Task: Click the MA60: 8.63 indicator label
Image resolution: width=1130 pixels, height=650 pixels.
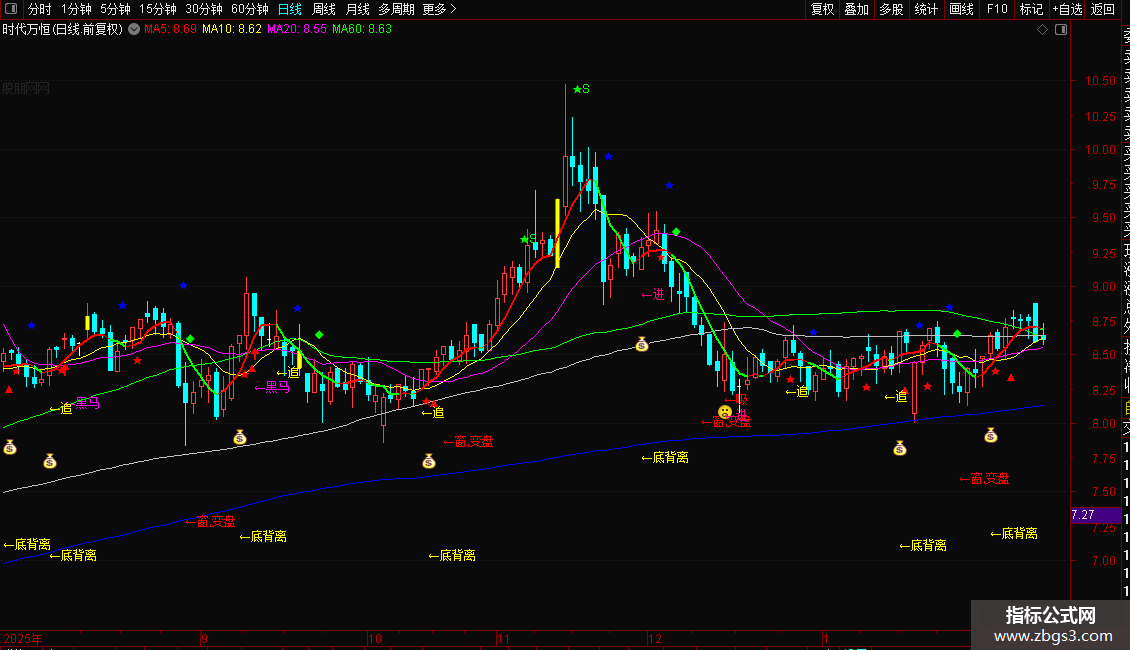Action: 362,30
